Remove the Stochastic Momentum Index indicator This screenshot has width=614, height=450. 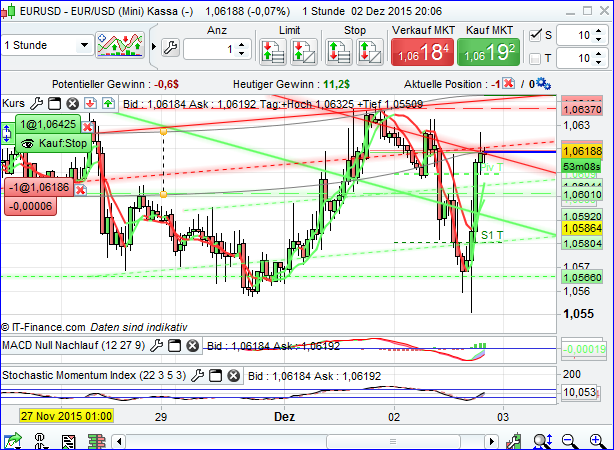tap(233, 376)
